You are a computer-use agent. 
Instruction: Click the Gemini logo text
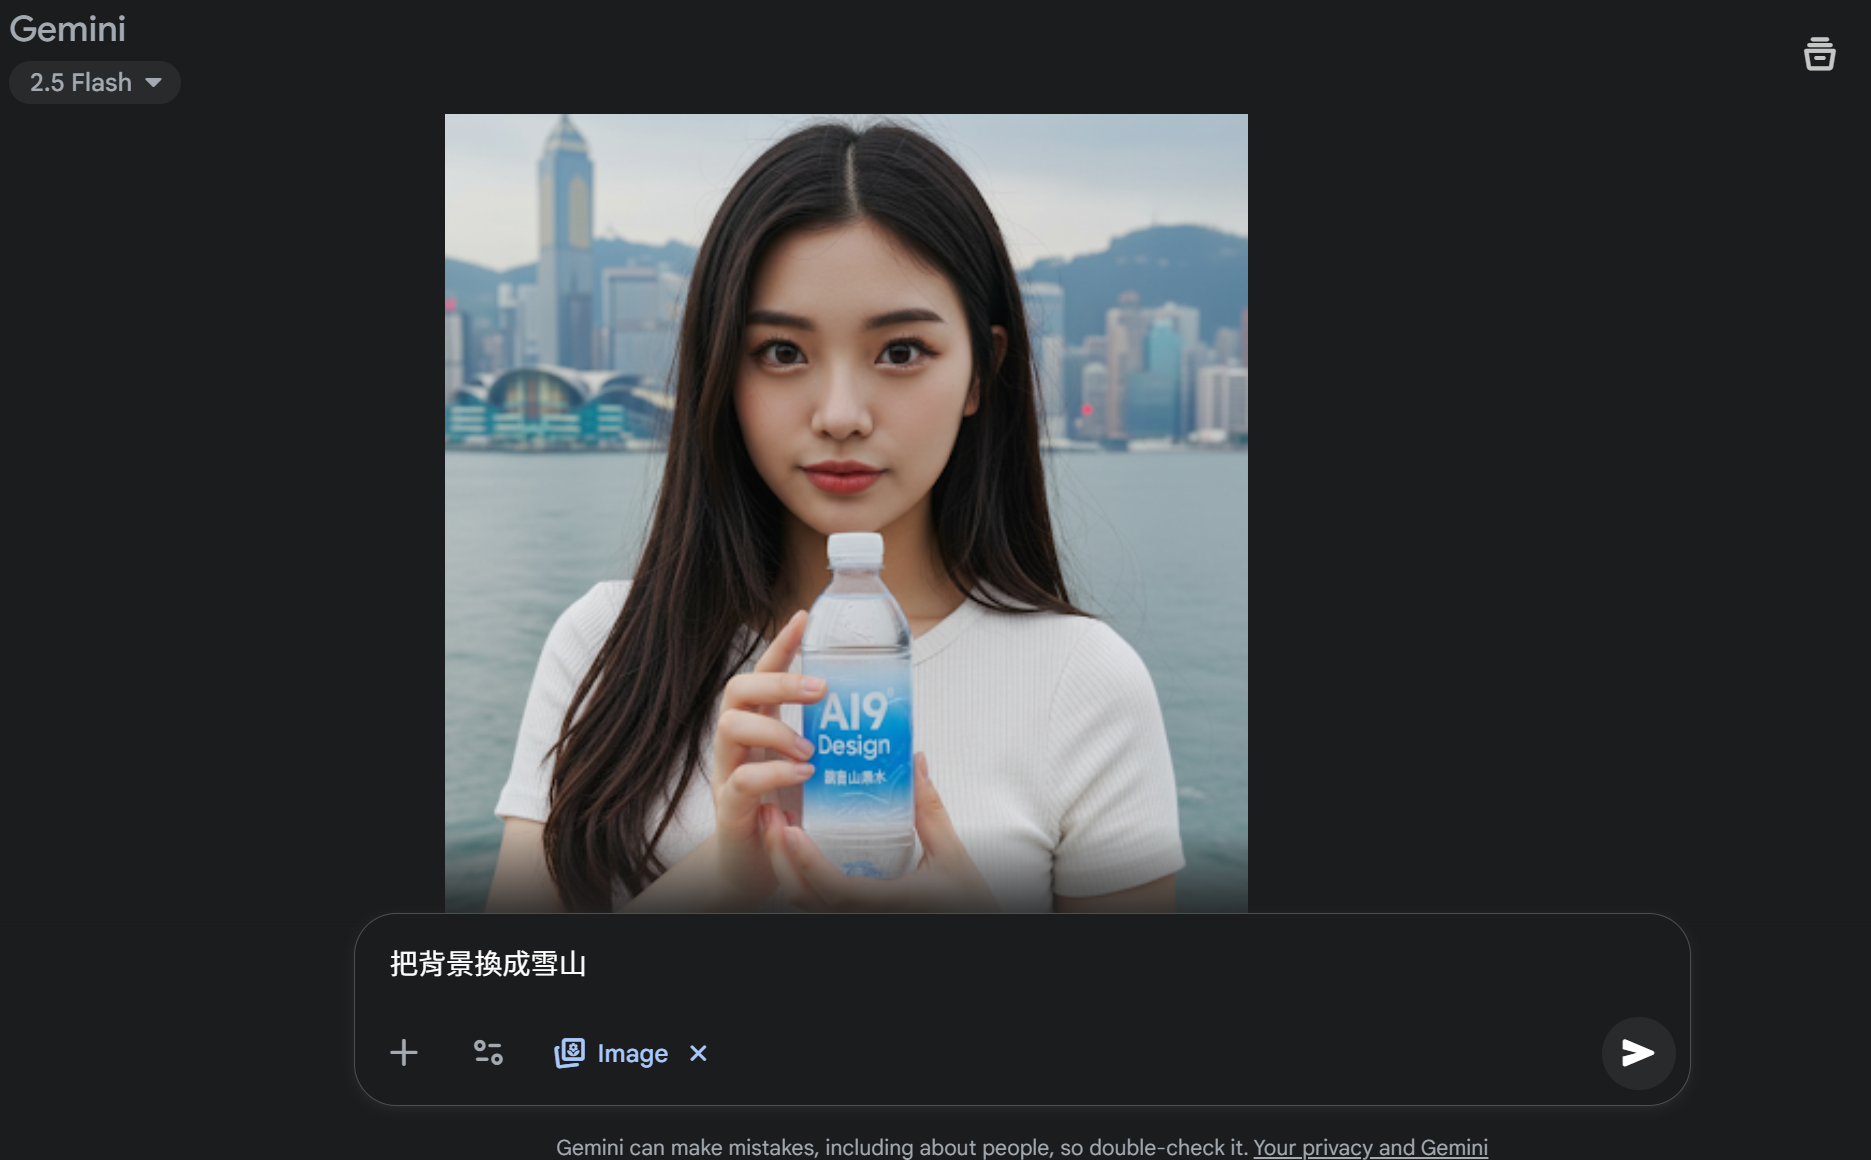pos(68,29)
